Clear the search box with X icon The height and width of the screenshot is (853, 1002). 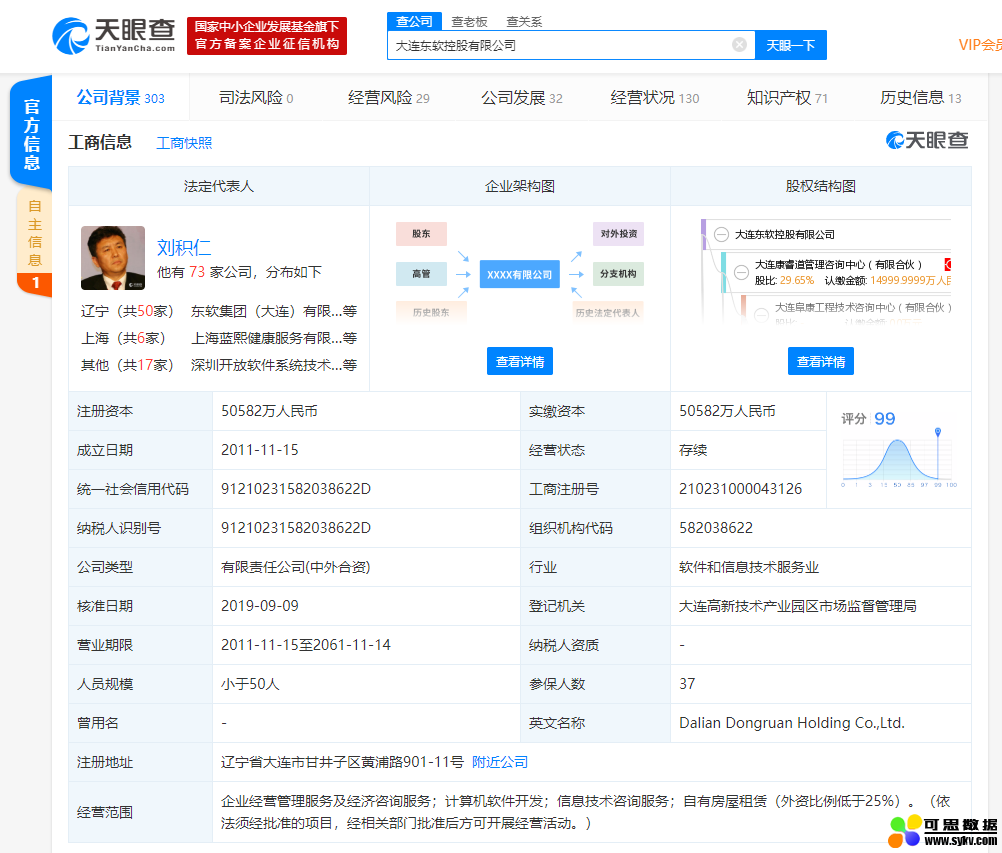tap(739, 45)
